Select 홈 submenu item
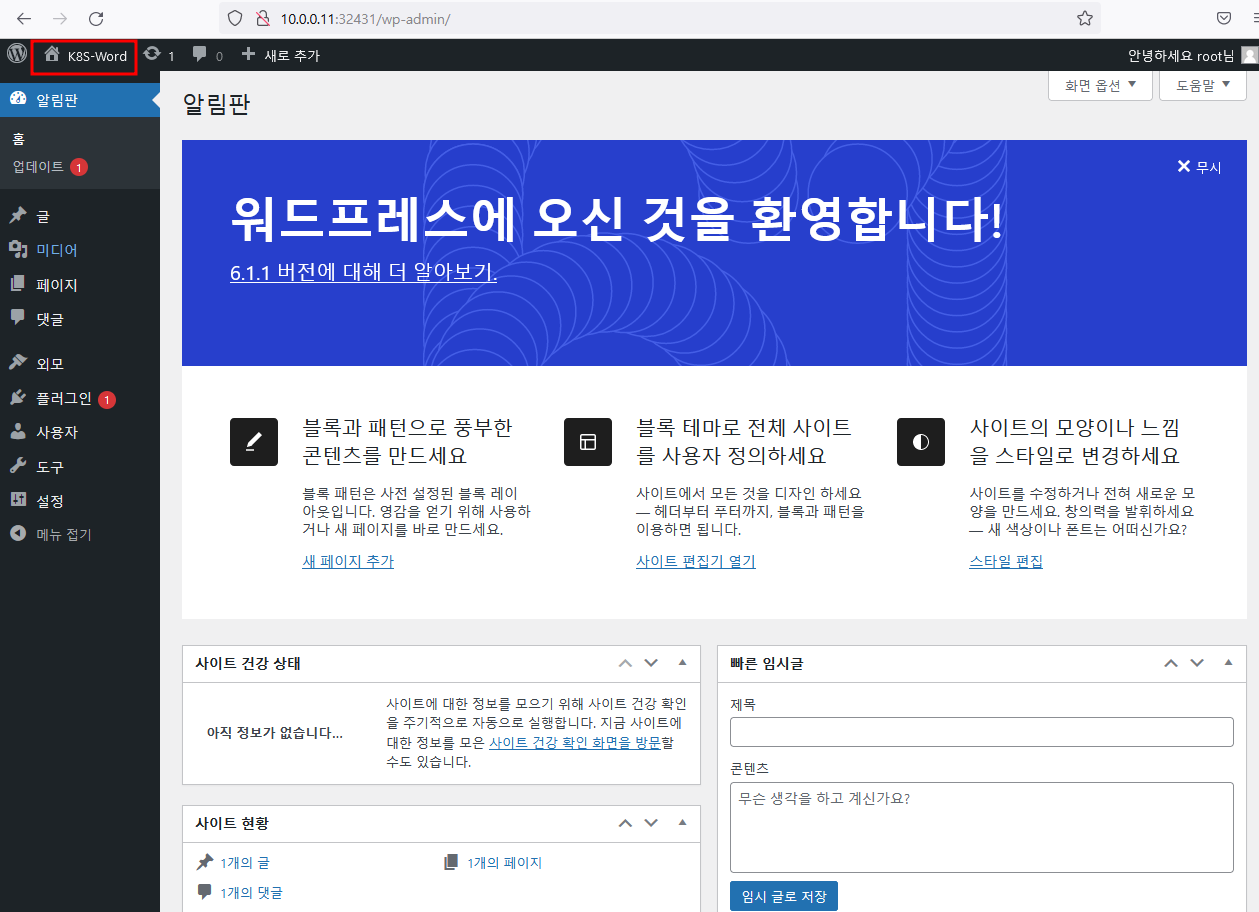The height and width of the screenshot is (912, 1259). click(x=18, y=139)
